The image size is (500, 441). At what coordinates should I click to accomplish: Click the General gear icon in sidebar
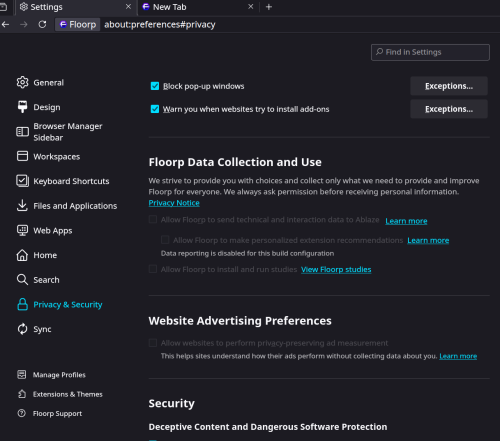[x=22, y=82]
